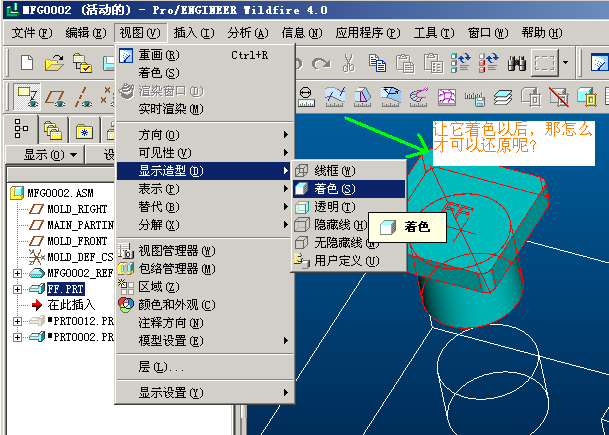Select 用户定义(U) user defined style
609x435 pixels.
tap(349, 261)
